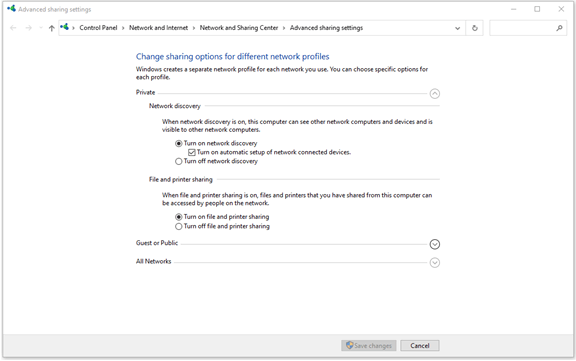
Task: Click the All Networks label
Action: point(154,261)
